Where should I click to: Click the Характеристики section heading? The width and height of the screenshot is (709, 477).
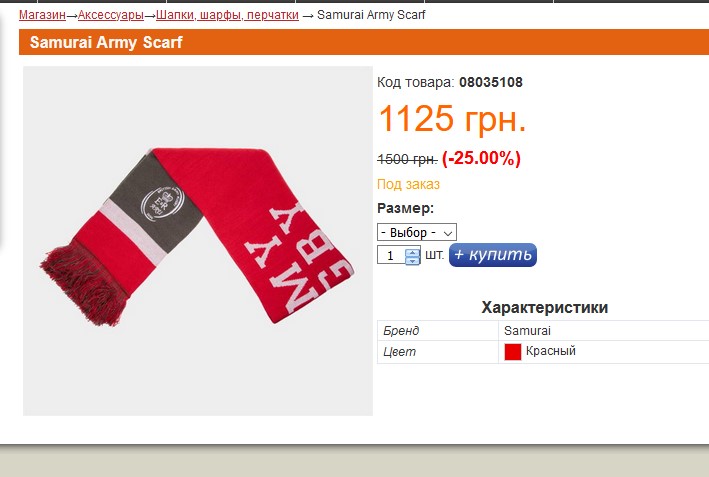pos(544,307)
